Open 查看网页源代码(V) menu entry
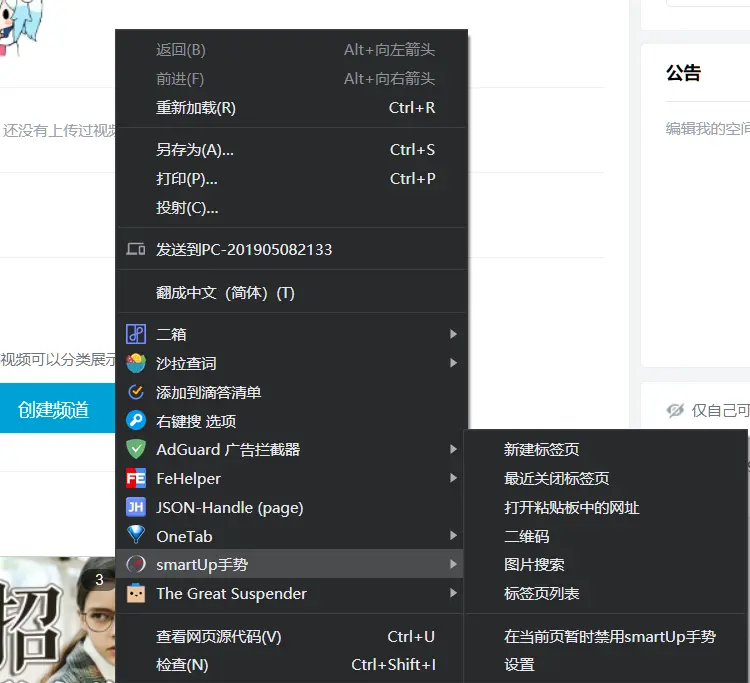Screen dimensions: 750x683 (289, 637)
